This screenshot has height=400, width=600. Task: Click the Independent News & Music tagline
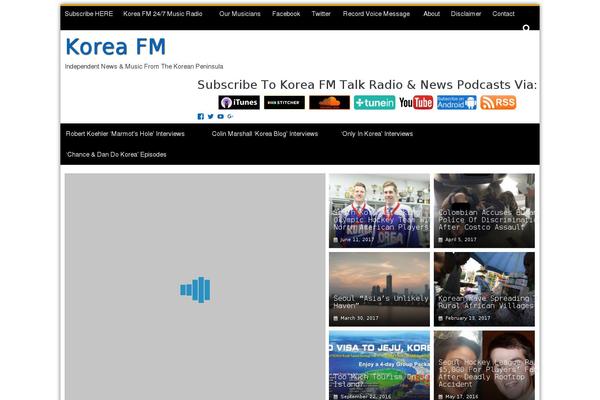coord(144,67)
